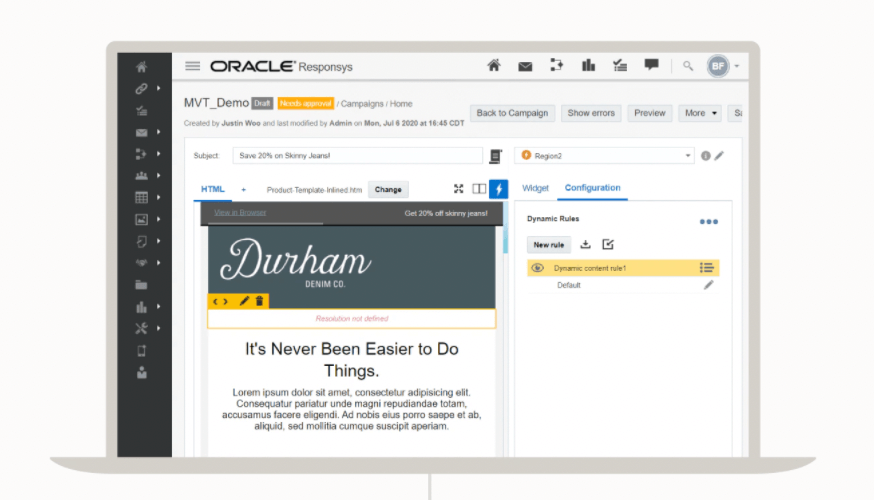Viewport: 874px width, 500px height.
Task: Expand the arrow beside sidebar wrench icon
Action: [x=159, y=328]
